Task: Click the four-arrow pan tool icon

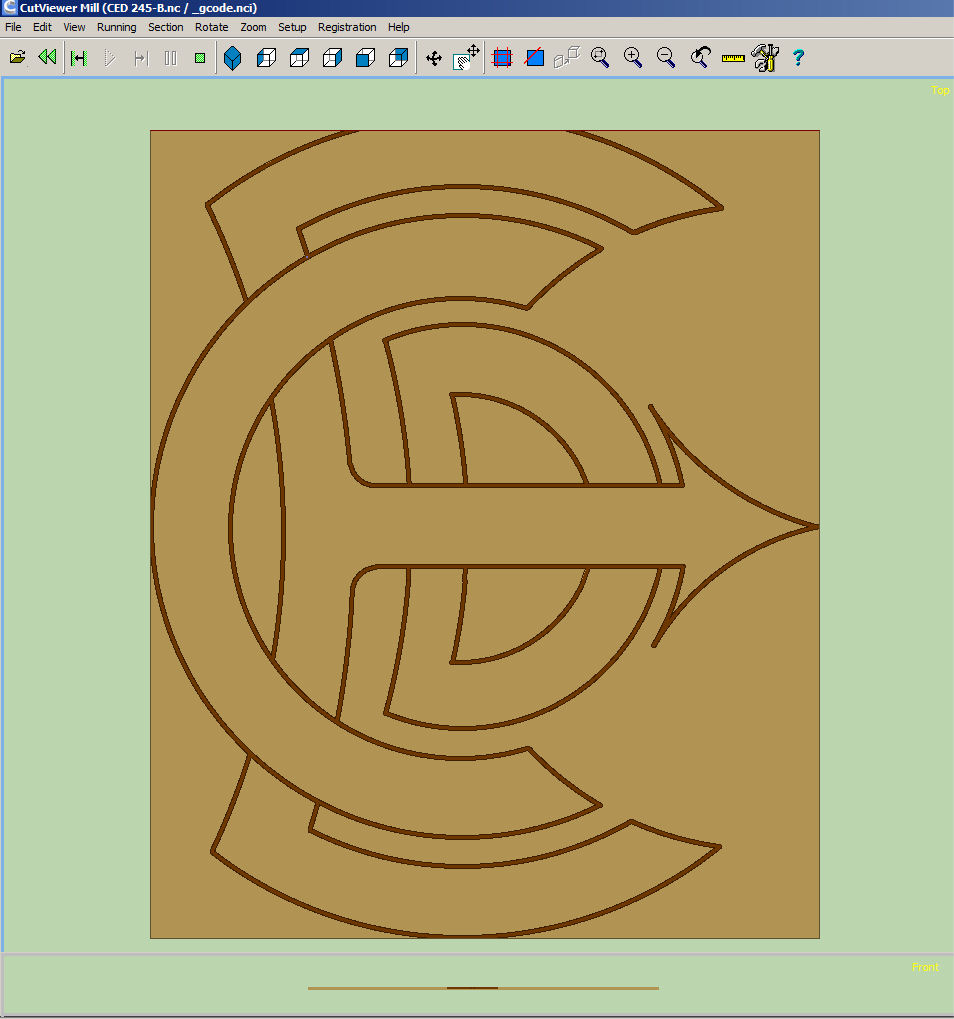Action: [x=434, y=58]
